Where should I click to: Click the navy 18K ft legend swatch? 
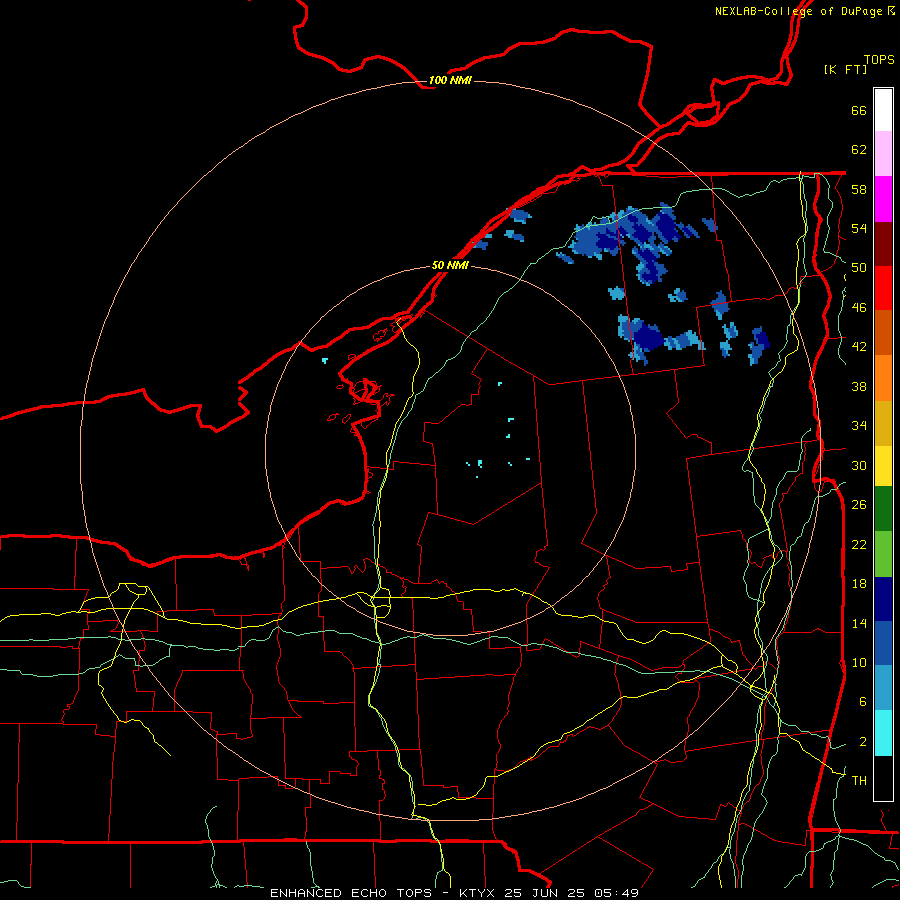coord(883,599)
